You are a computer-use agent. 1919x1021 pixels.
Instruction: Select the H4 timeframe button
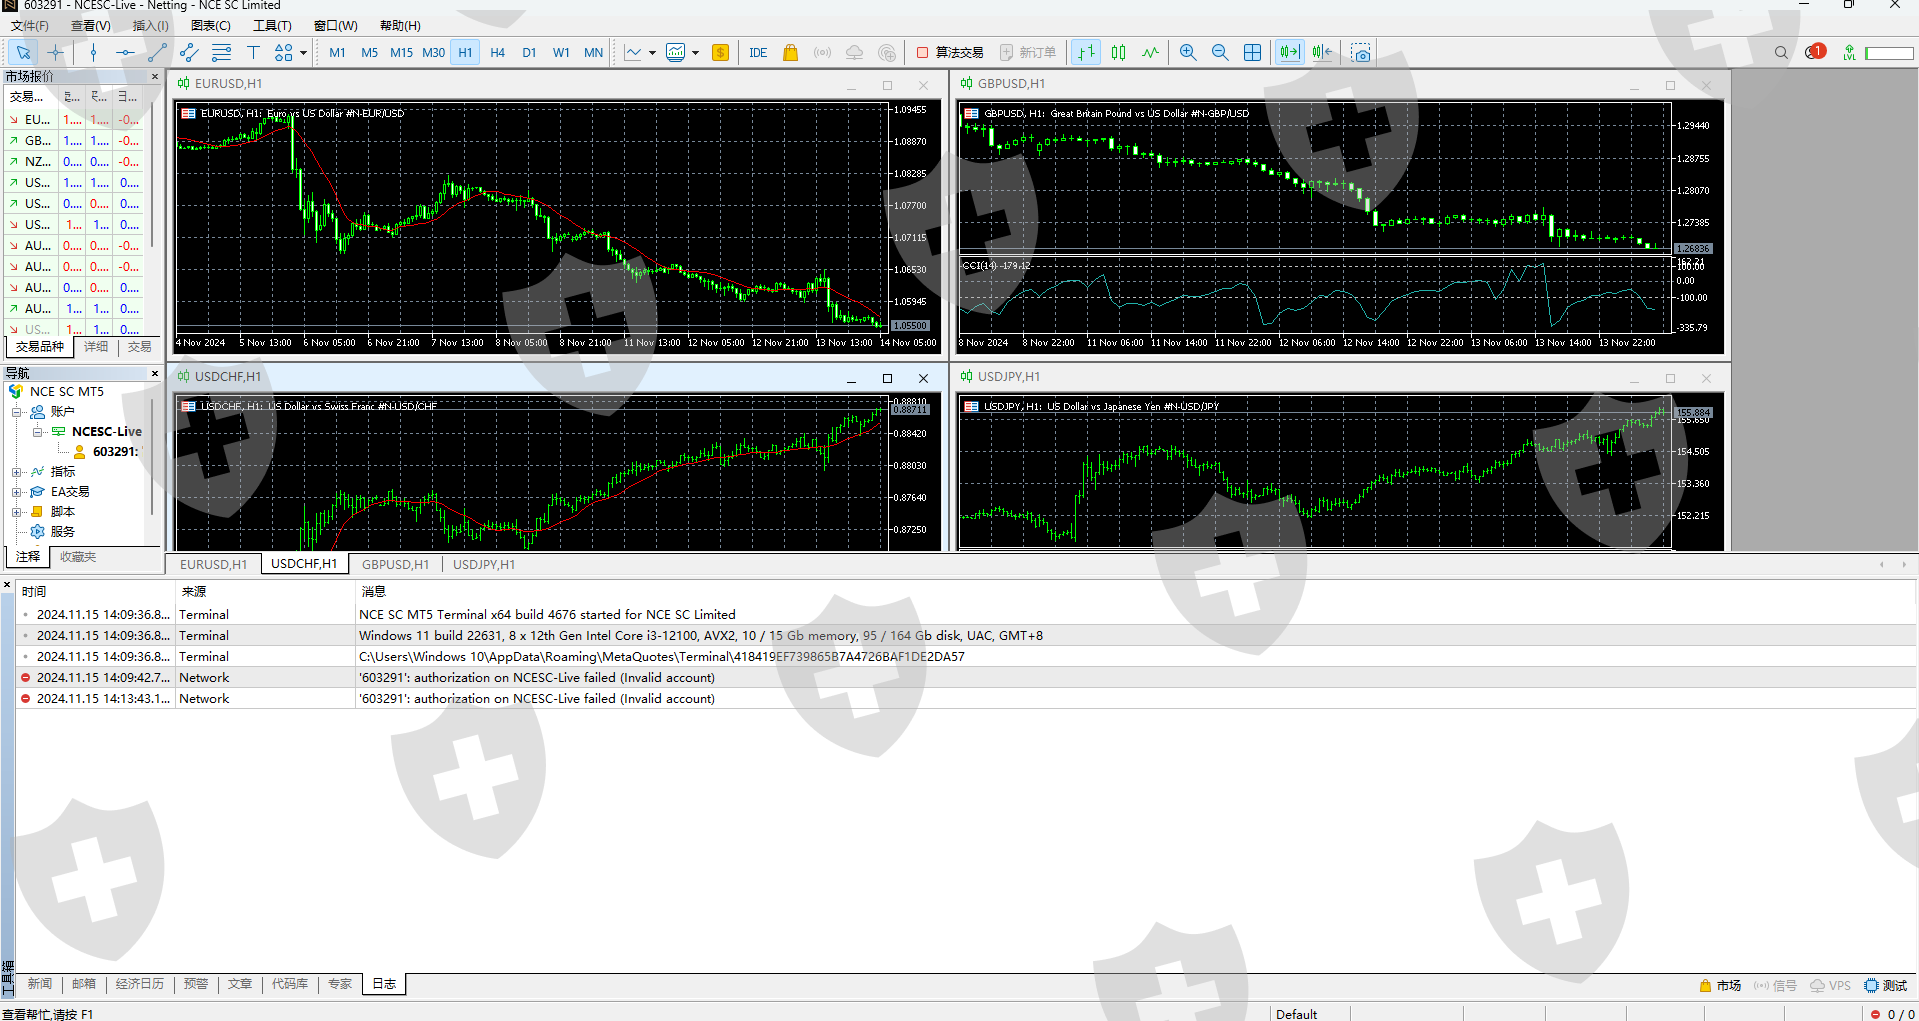497,53
